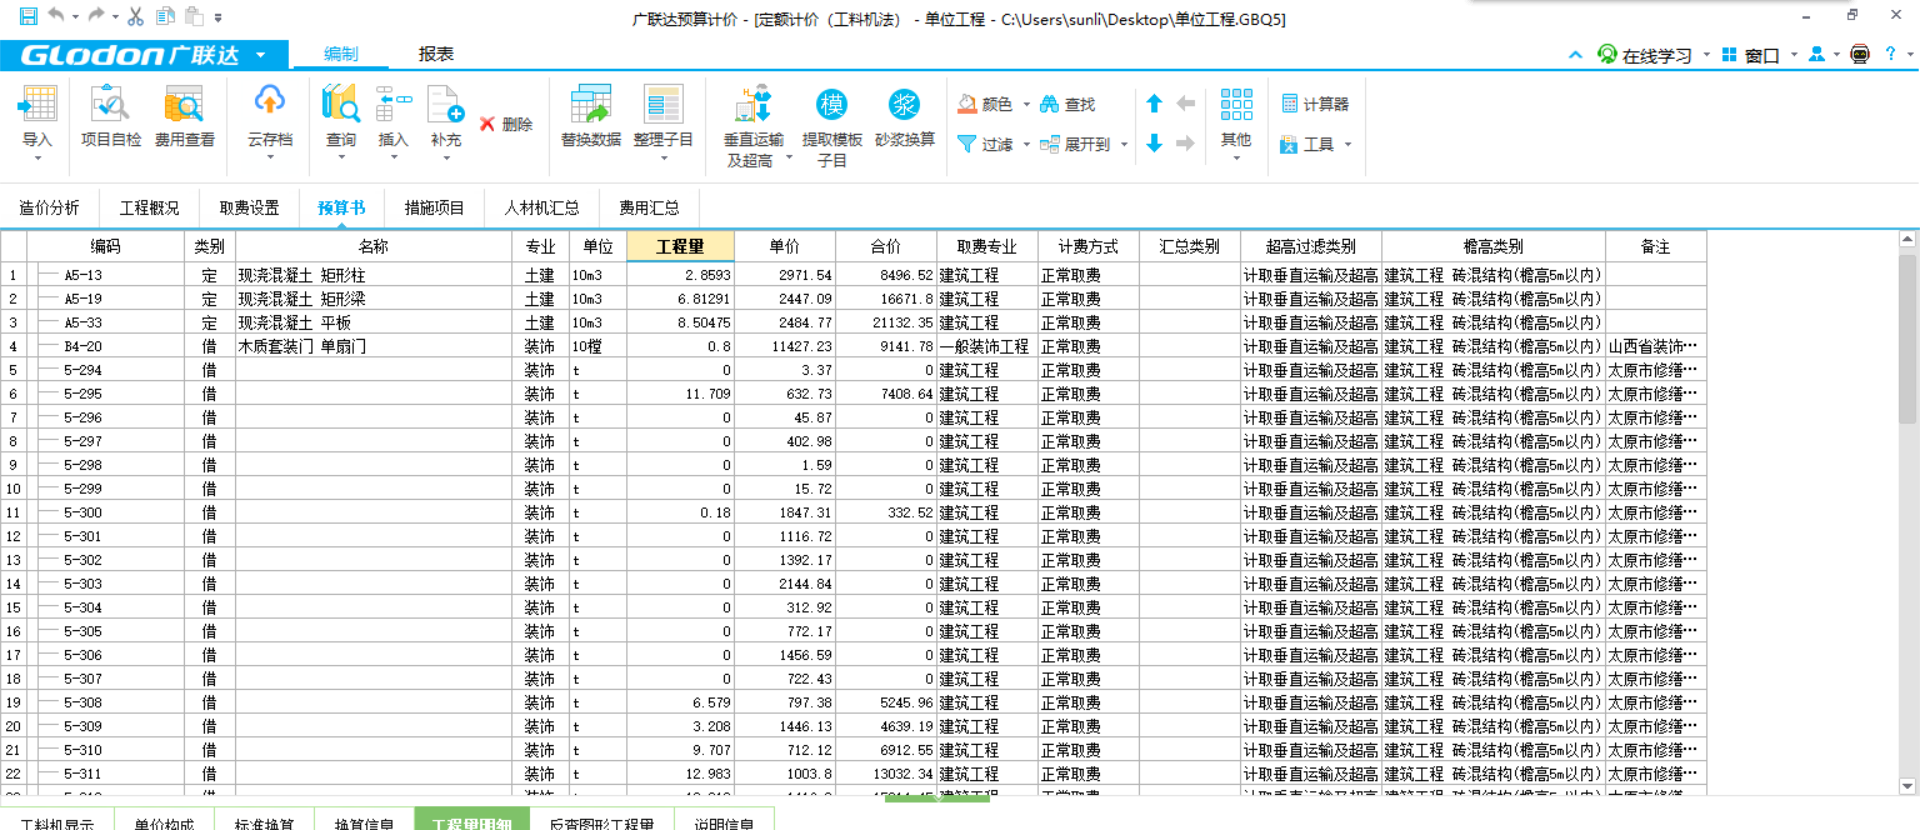Image resolution: width=1920 pixels, height=830 pixels.
Task: Open the 造价分析 tab
Action: 49,208
